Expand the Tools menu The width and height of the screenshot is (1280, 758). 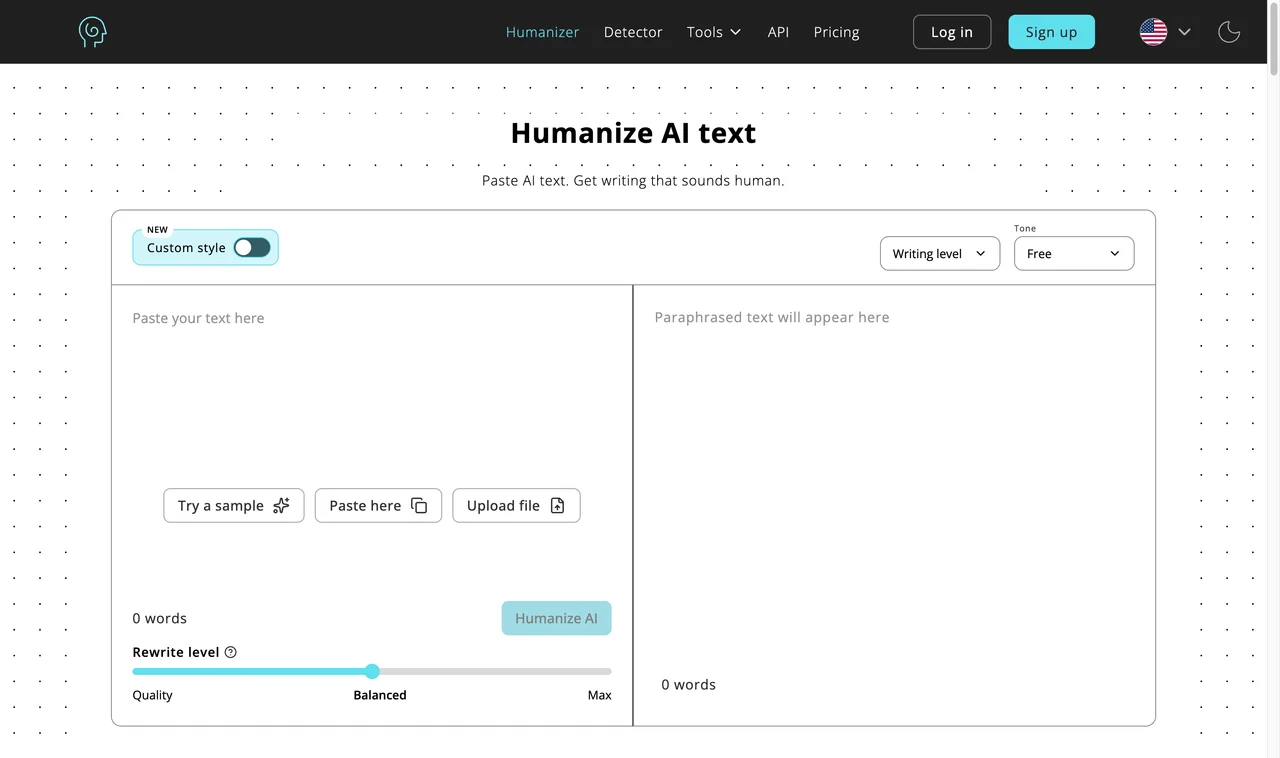tap(714, 32)
